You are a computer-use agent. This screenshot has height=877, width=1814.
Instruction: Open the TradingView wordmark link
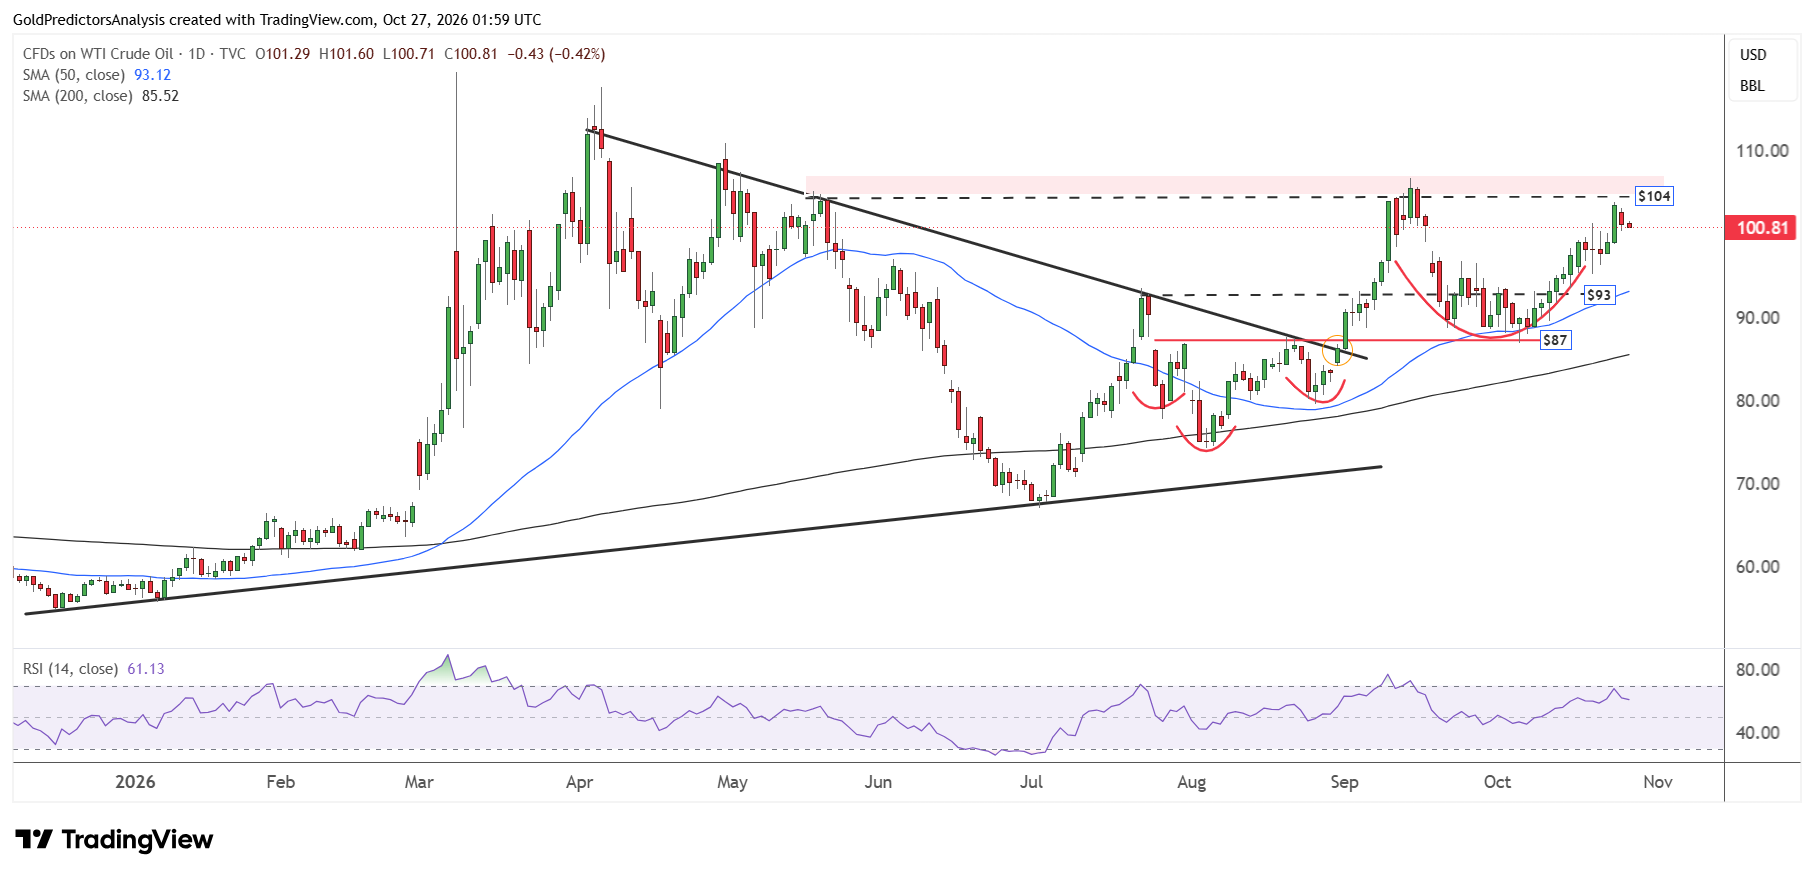click(x=137, y=839)
